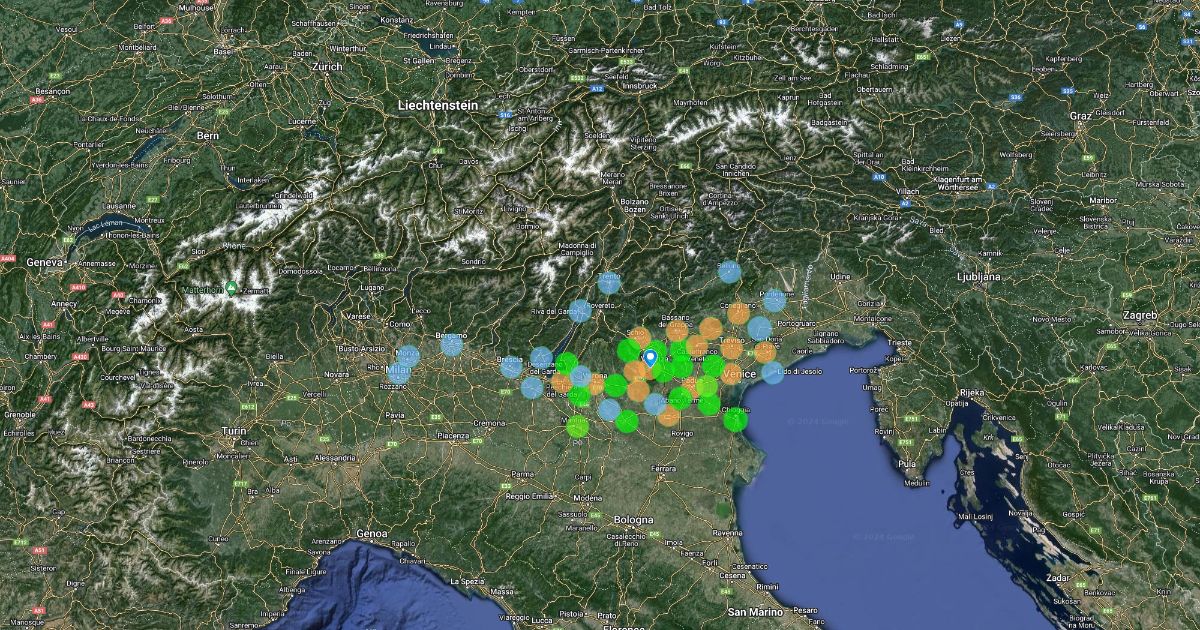Click the Innsbruck city label
The height and width of the screenshot is (630, 1200).
639,87
